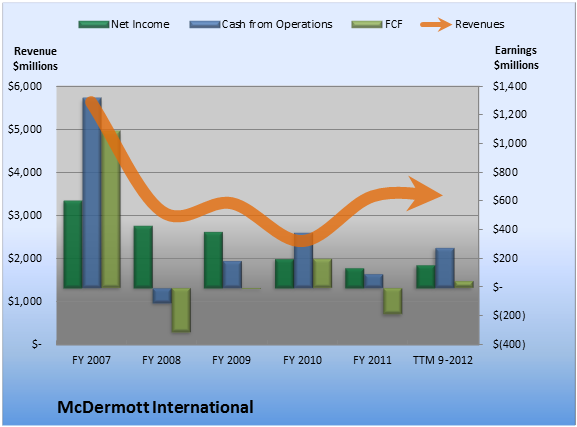This screenshot has width=577, height=427.
Task: Click the negative FY 2008 FCF bar
Action: [181, 310]
